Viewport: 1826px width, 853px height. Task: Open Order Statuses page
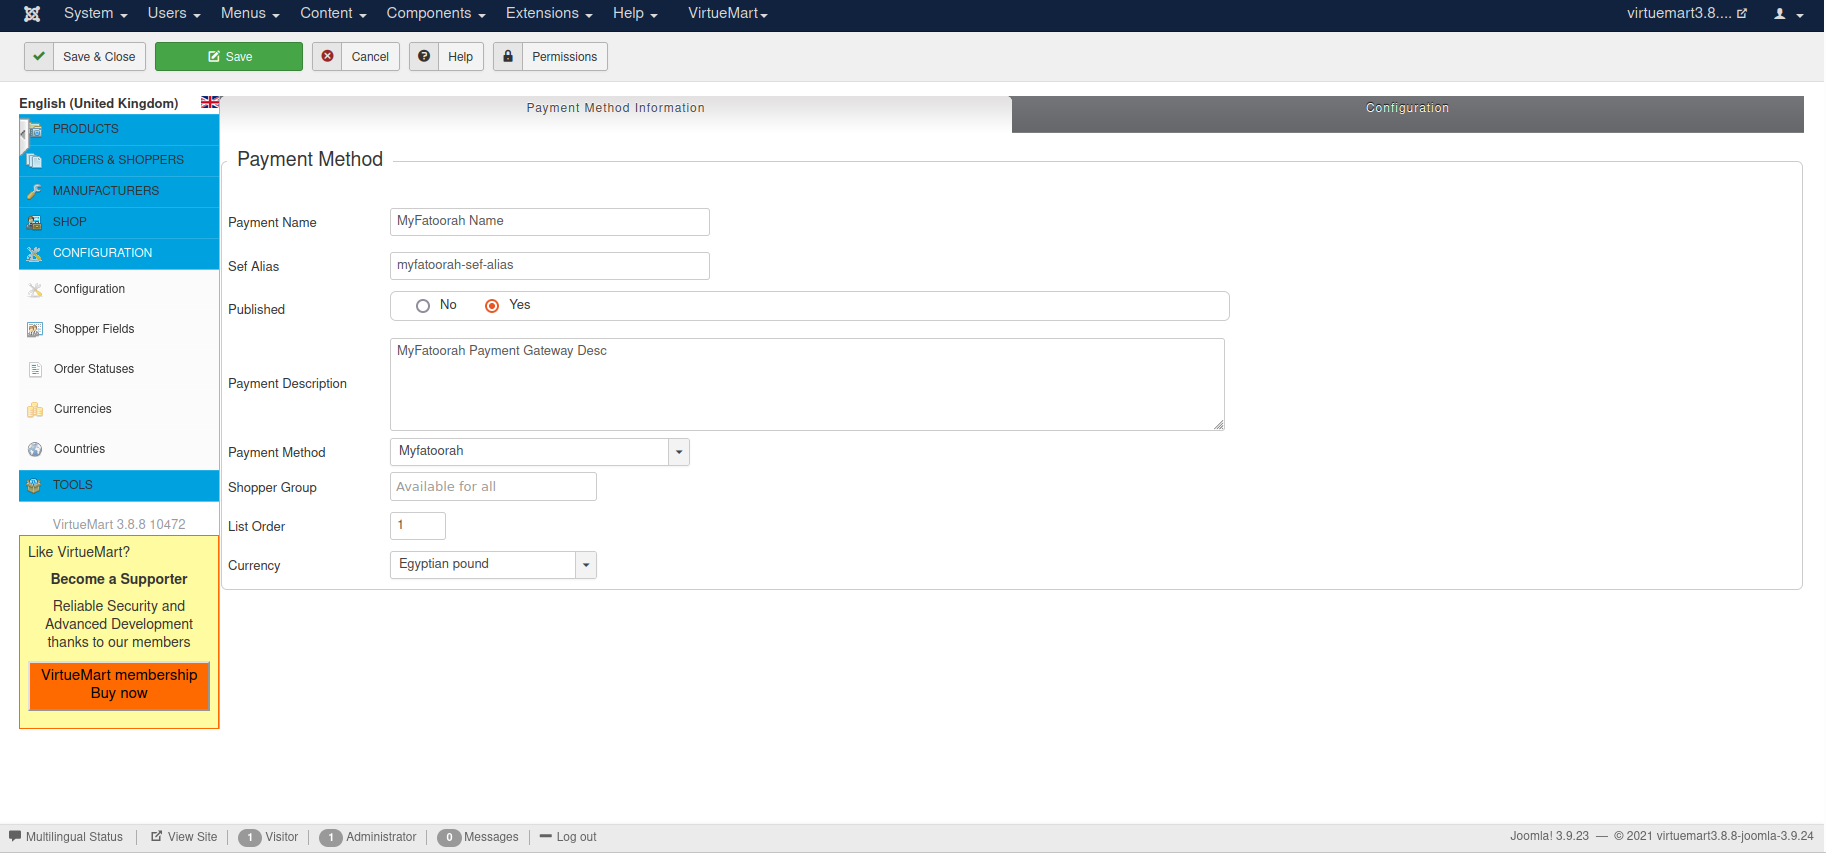pyautogui.click(x=94, y=369)
